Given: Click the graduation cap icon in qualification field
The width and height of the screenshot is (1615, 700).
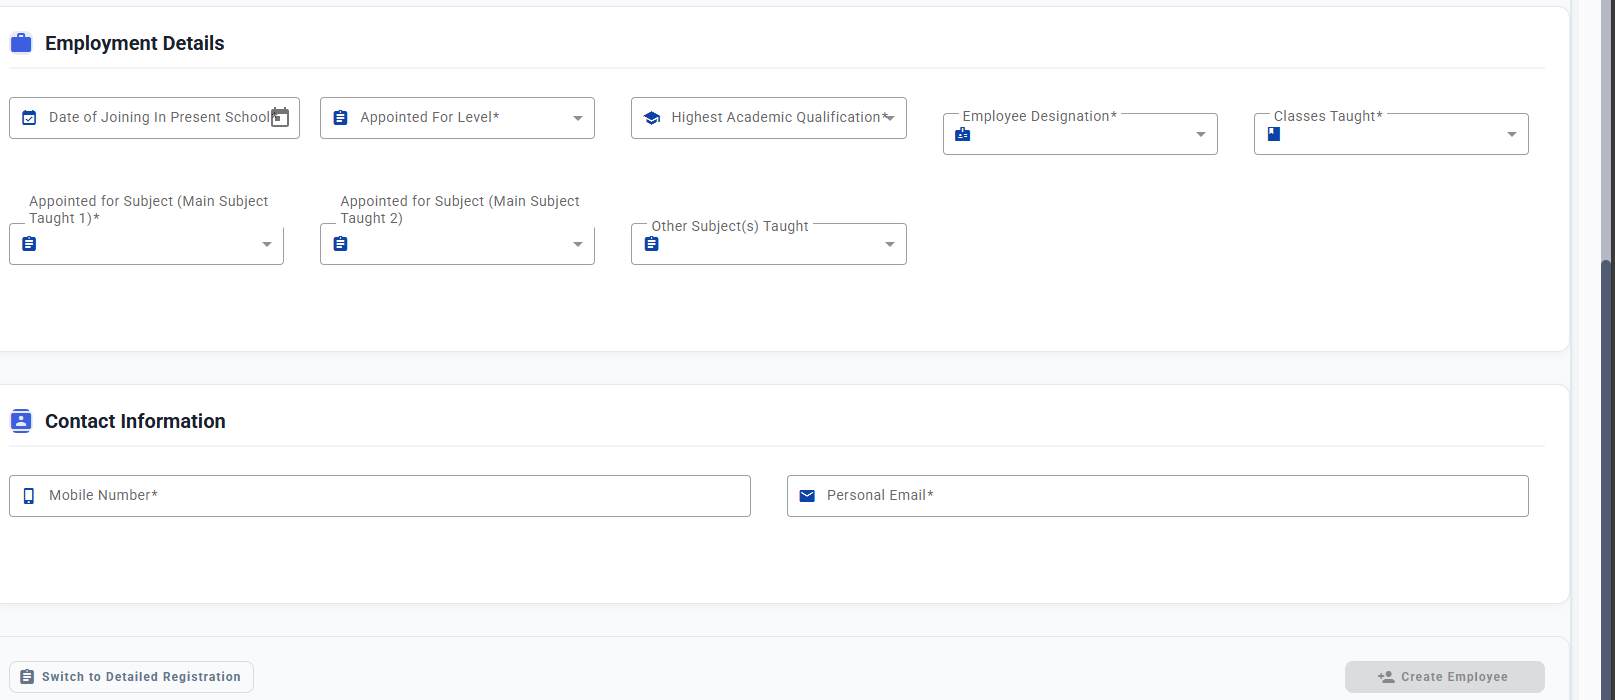Looking at the screenshot, I should click(x=652, y=118).
